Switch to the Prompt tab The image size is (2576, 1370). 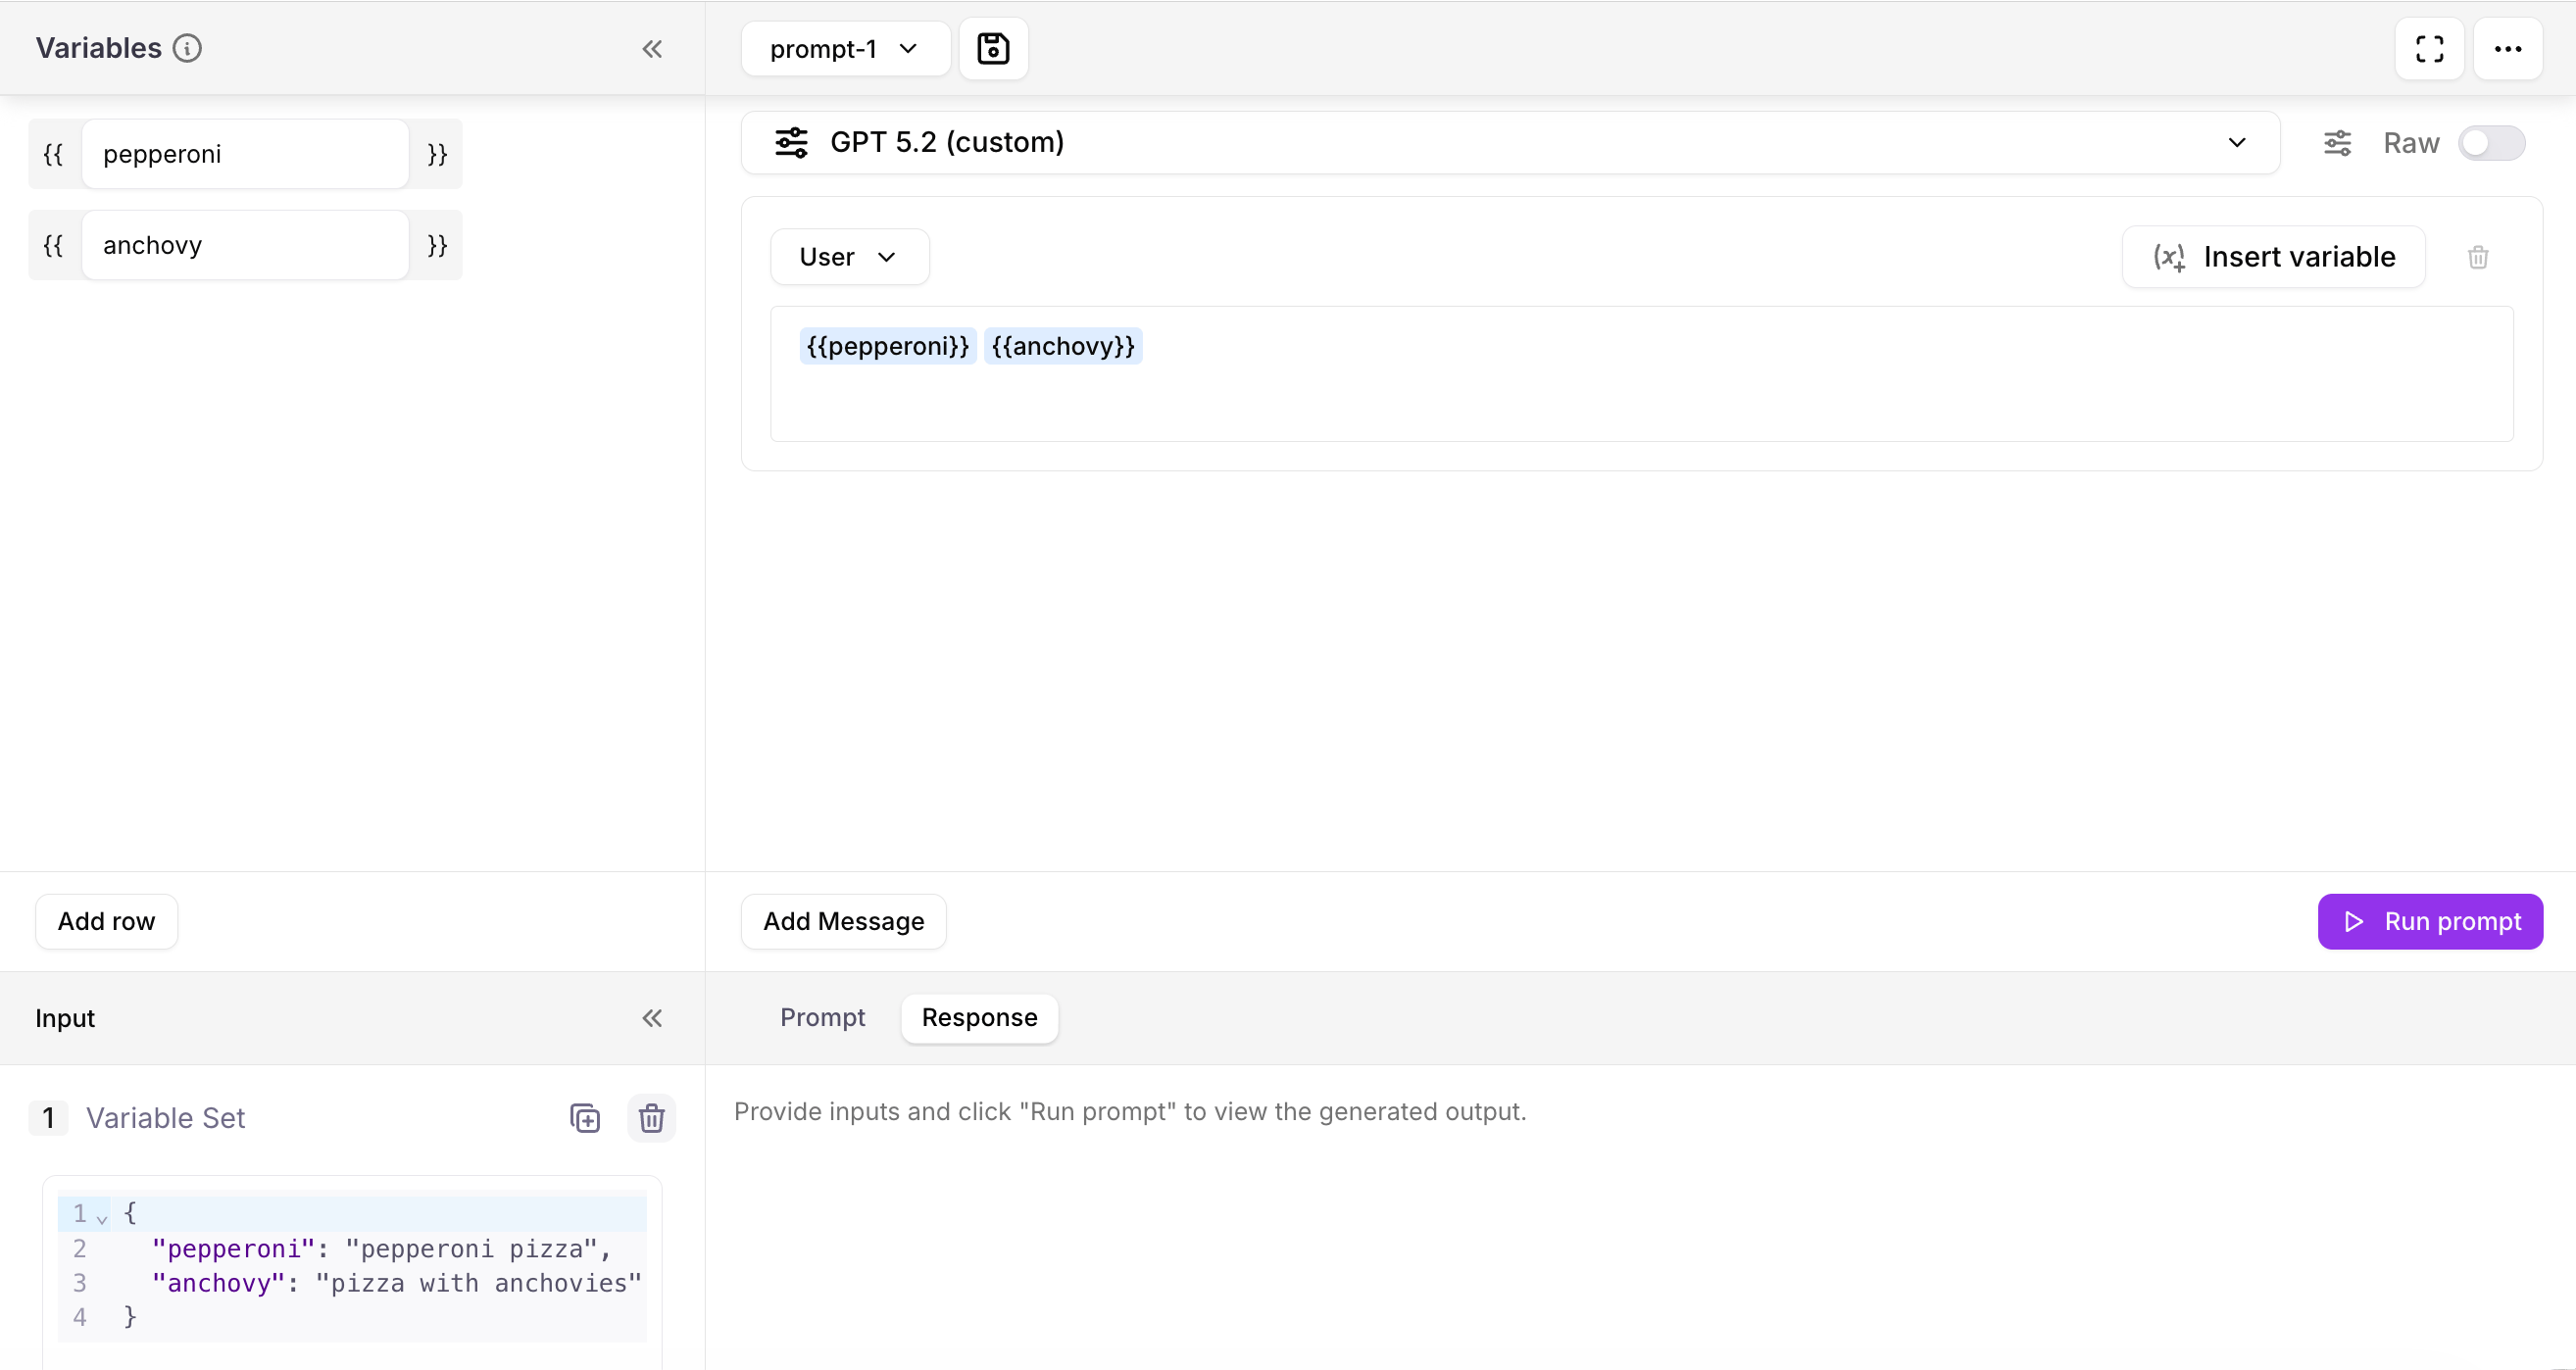click(822, 1018)
